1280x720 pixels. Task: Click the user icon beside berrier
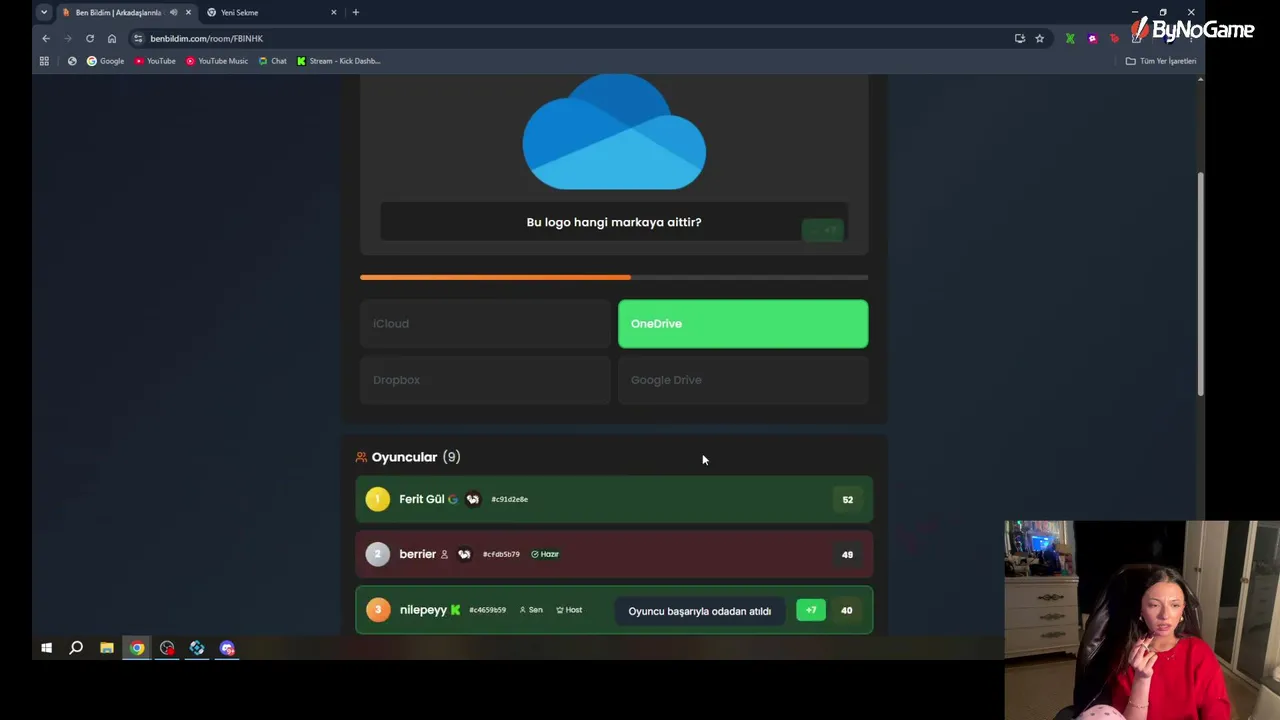coord(444,554)
